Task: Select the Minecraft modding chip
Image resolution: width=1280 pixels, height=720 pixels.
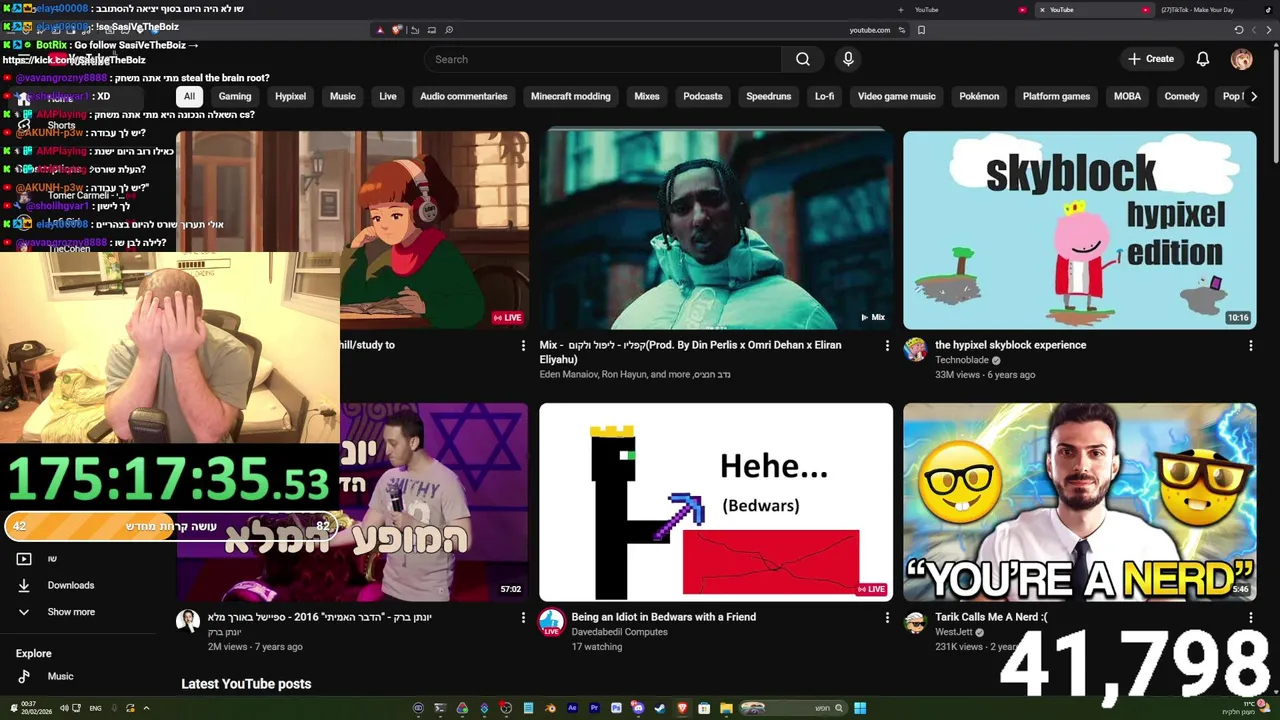Action: point(570,96)
